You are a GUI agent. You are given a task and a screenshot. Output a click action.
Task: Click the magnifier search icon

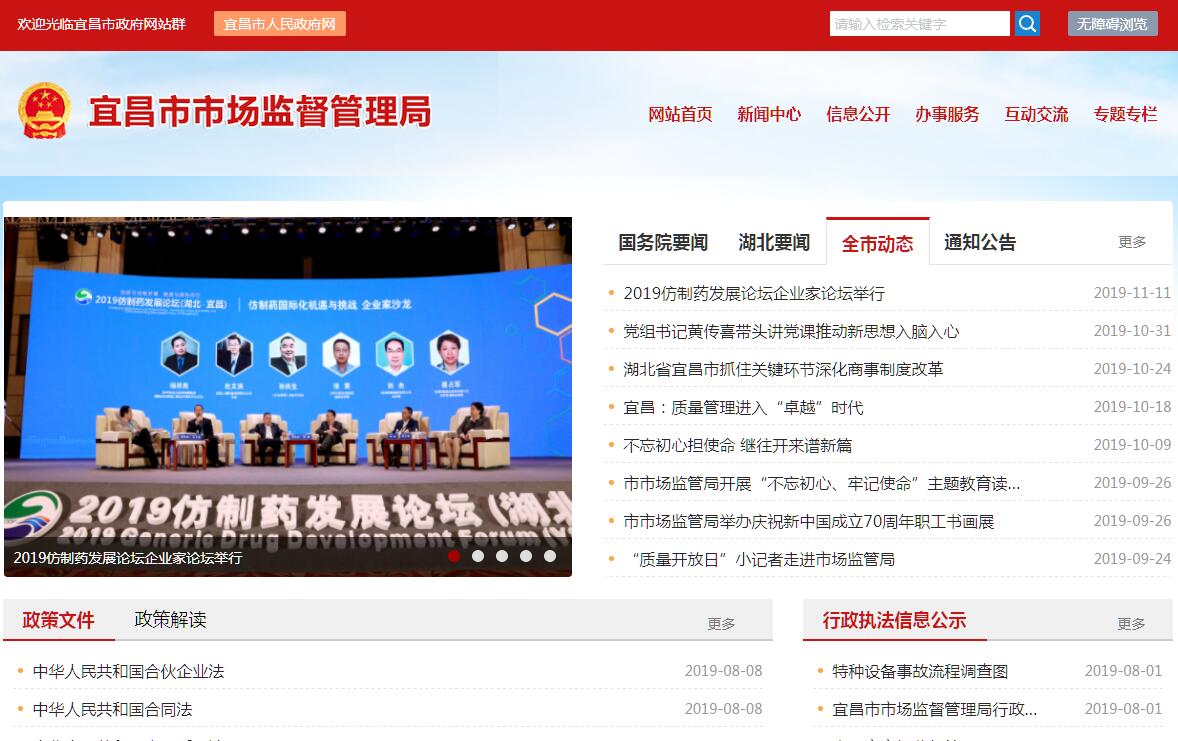(x=1027, y=24)
